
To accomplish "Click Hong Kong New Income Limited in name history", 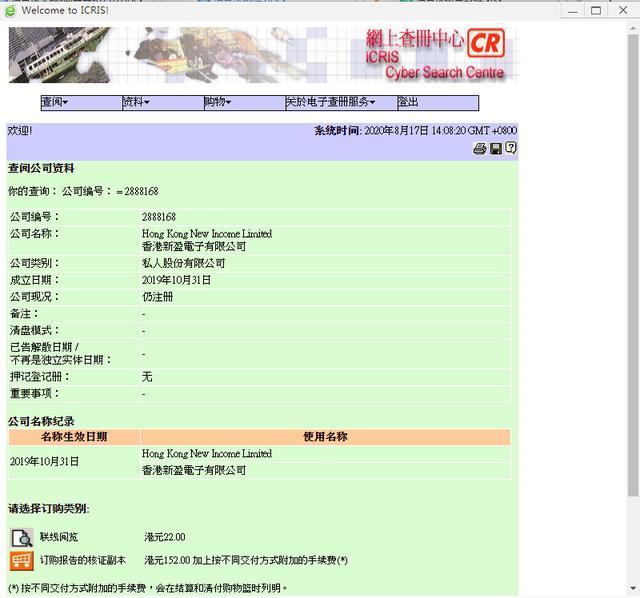I will click(207, 454).
